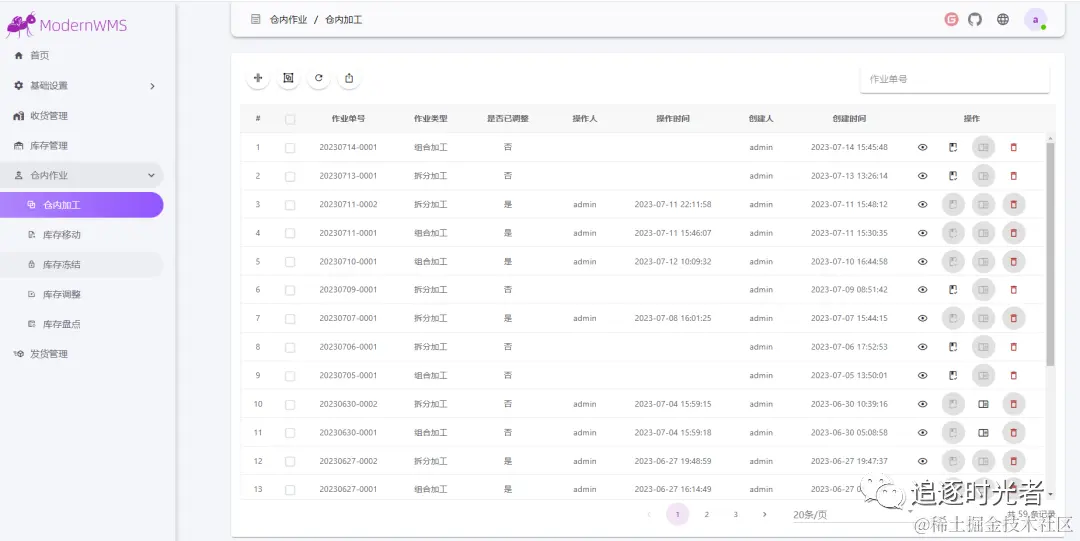Click the plus add-new button in toolbar
This screenshot has width=1080, height=541.
point(258,78)
